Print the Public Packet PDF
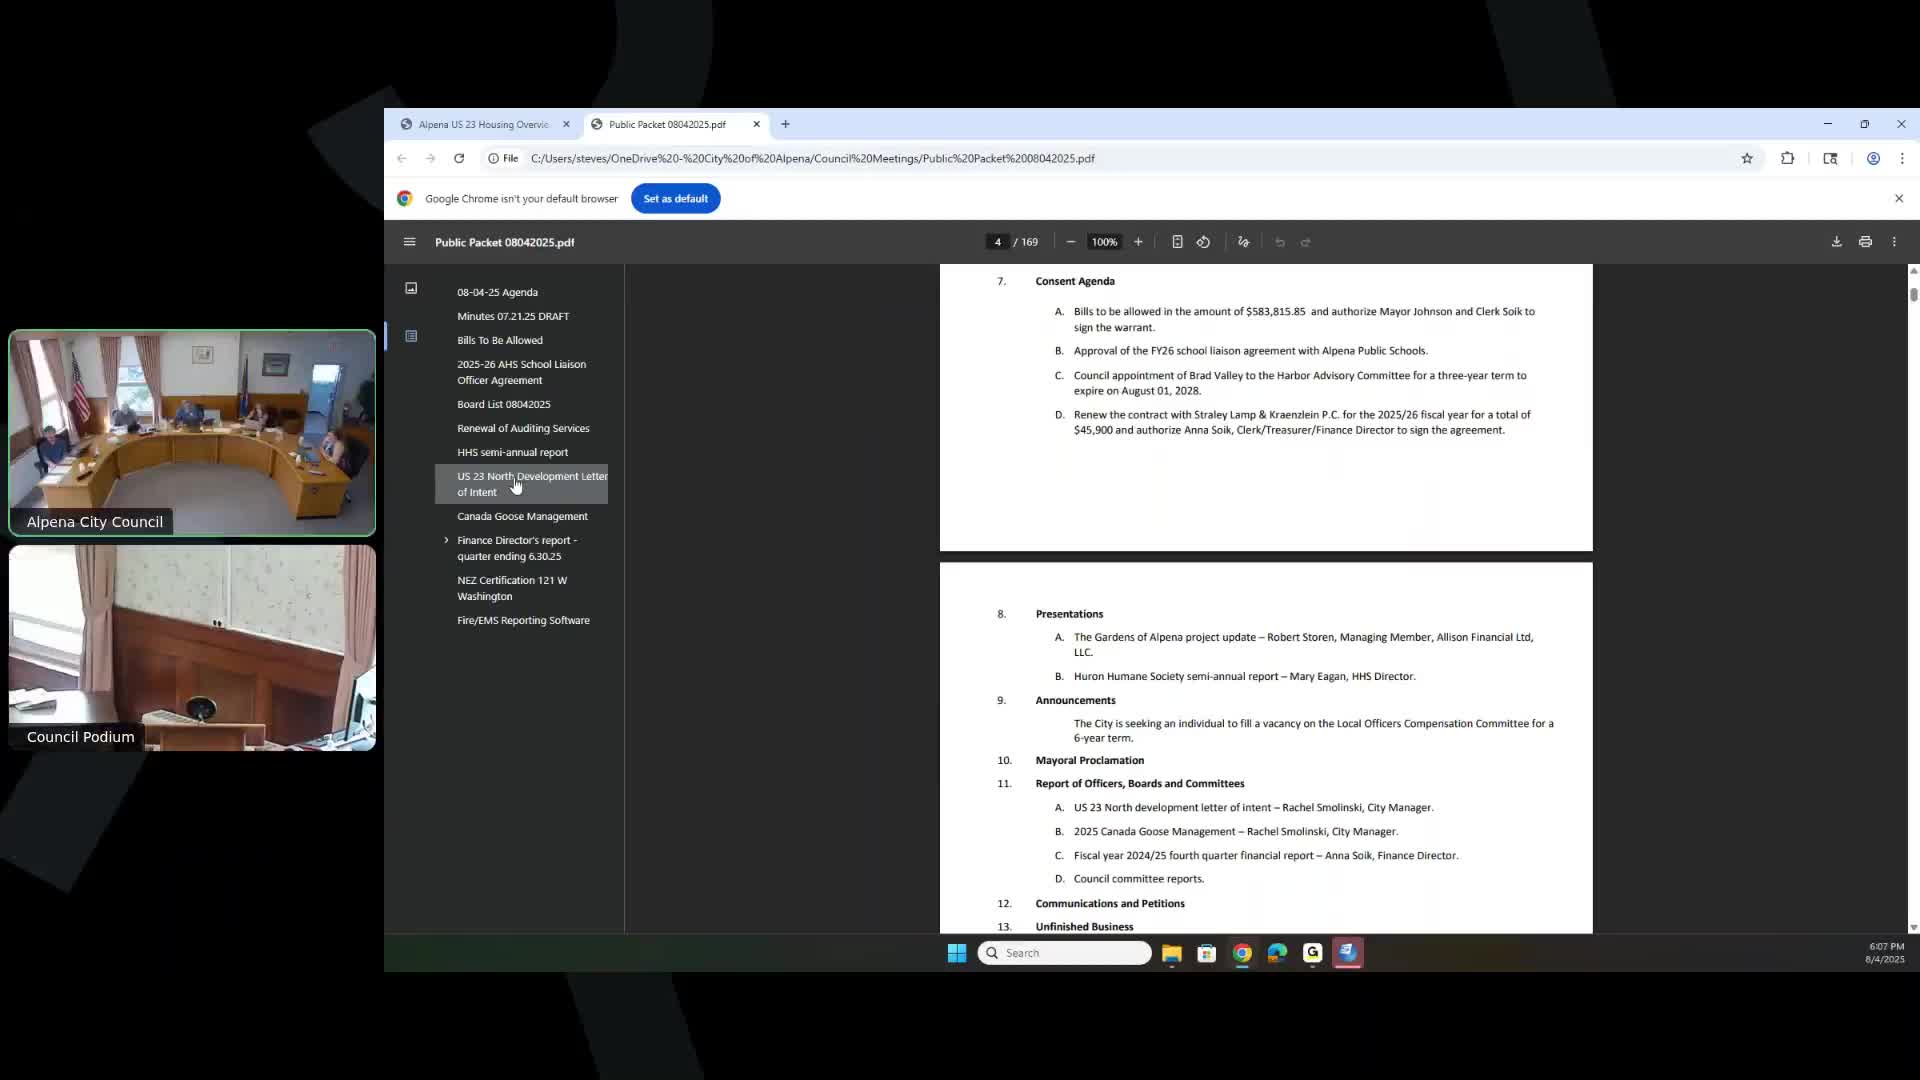1920x1080 pixels. click(1865, 242)
